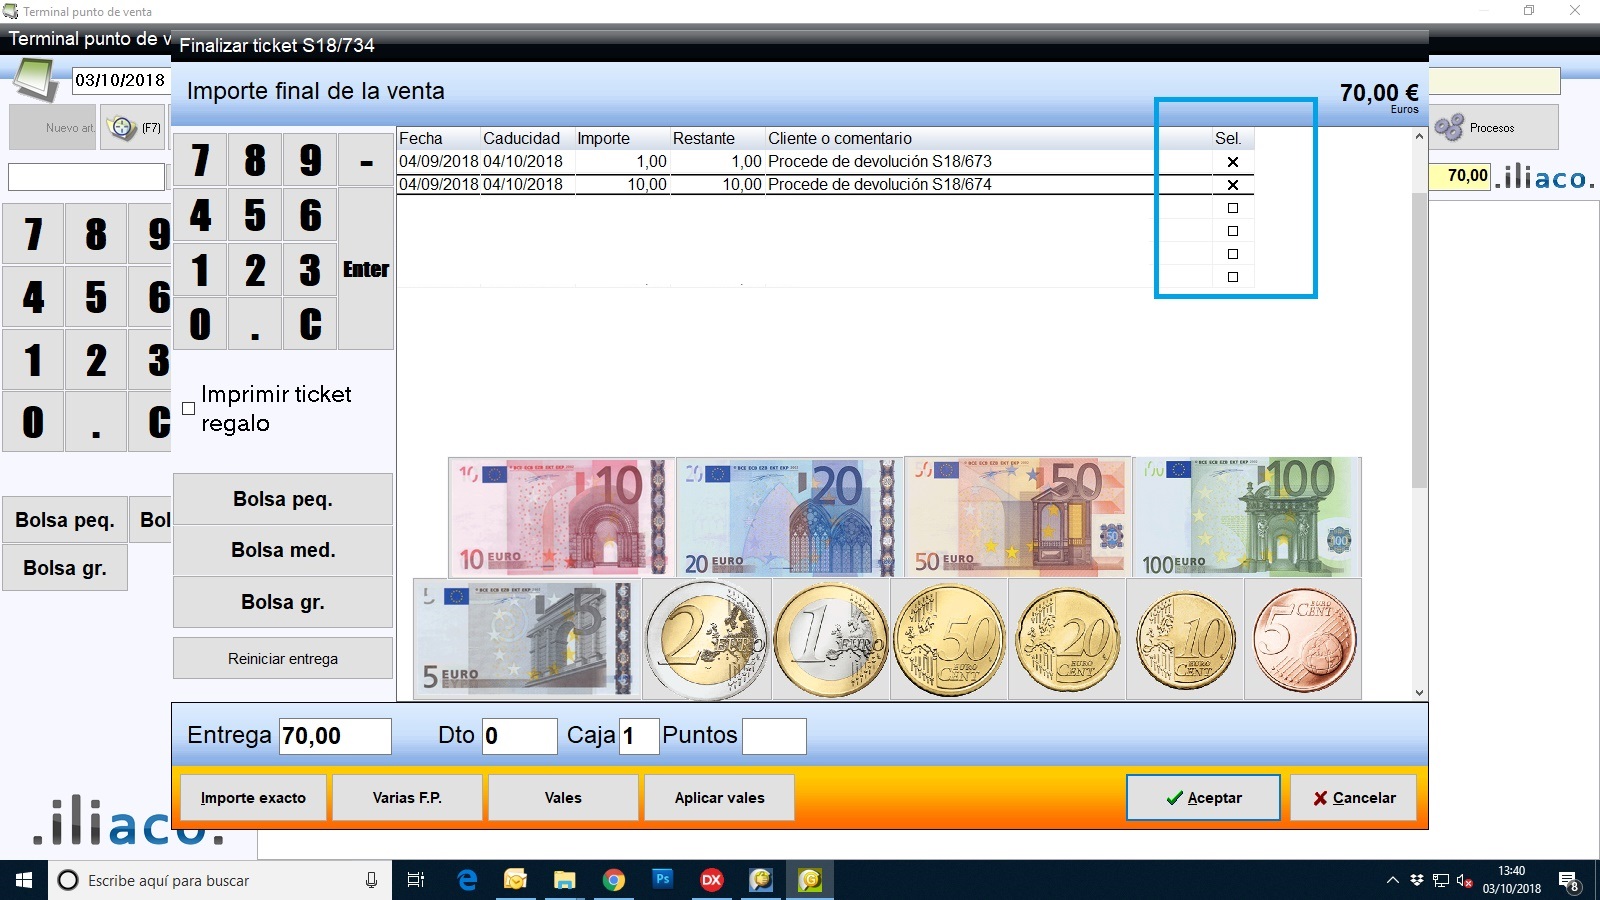Click digit 7 on dialog keypad
Image resolution: width=1600 pixels, height=900 pixels.
click(201, 160)
